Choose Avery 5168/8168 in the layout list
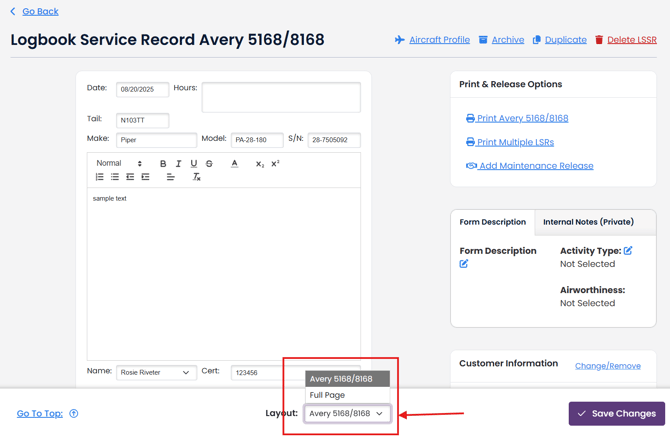Image resolution: width=670 pixels, height=437 pixels. [347, 379]
